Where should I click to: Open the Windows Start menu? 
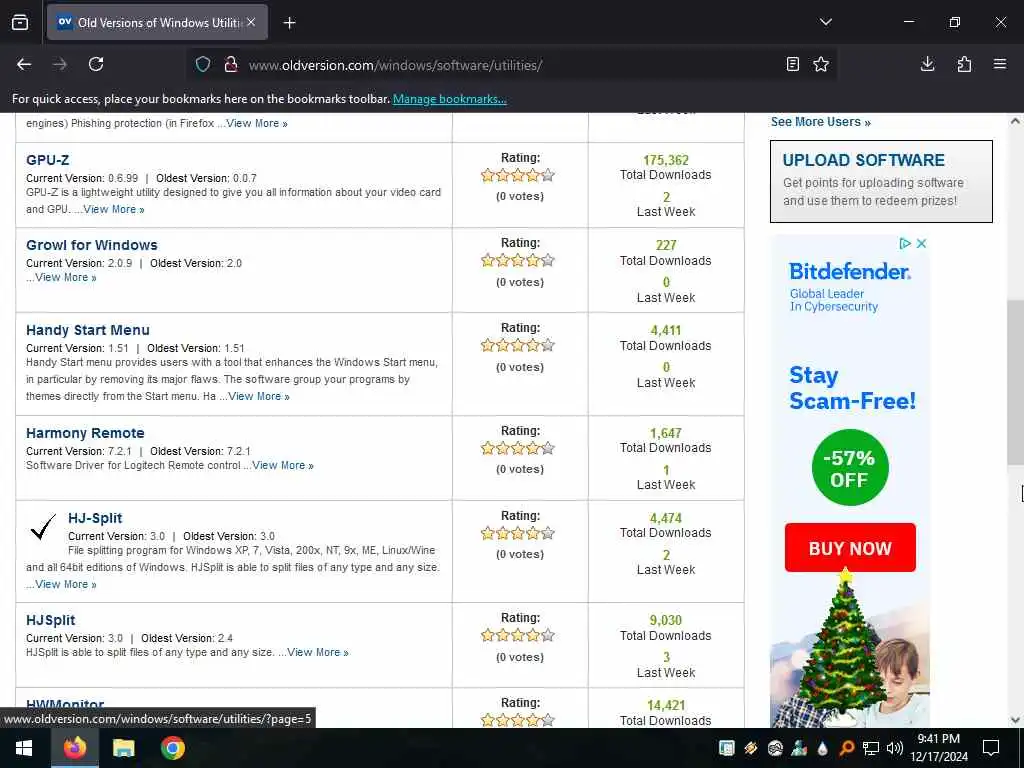(24, 748)
